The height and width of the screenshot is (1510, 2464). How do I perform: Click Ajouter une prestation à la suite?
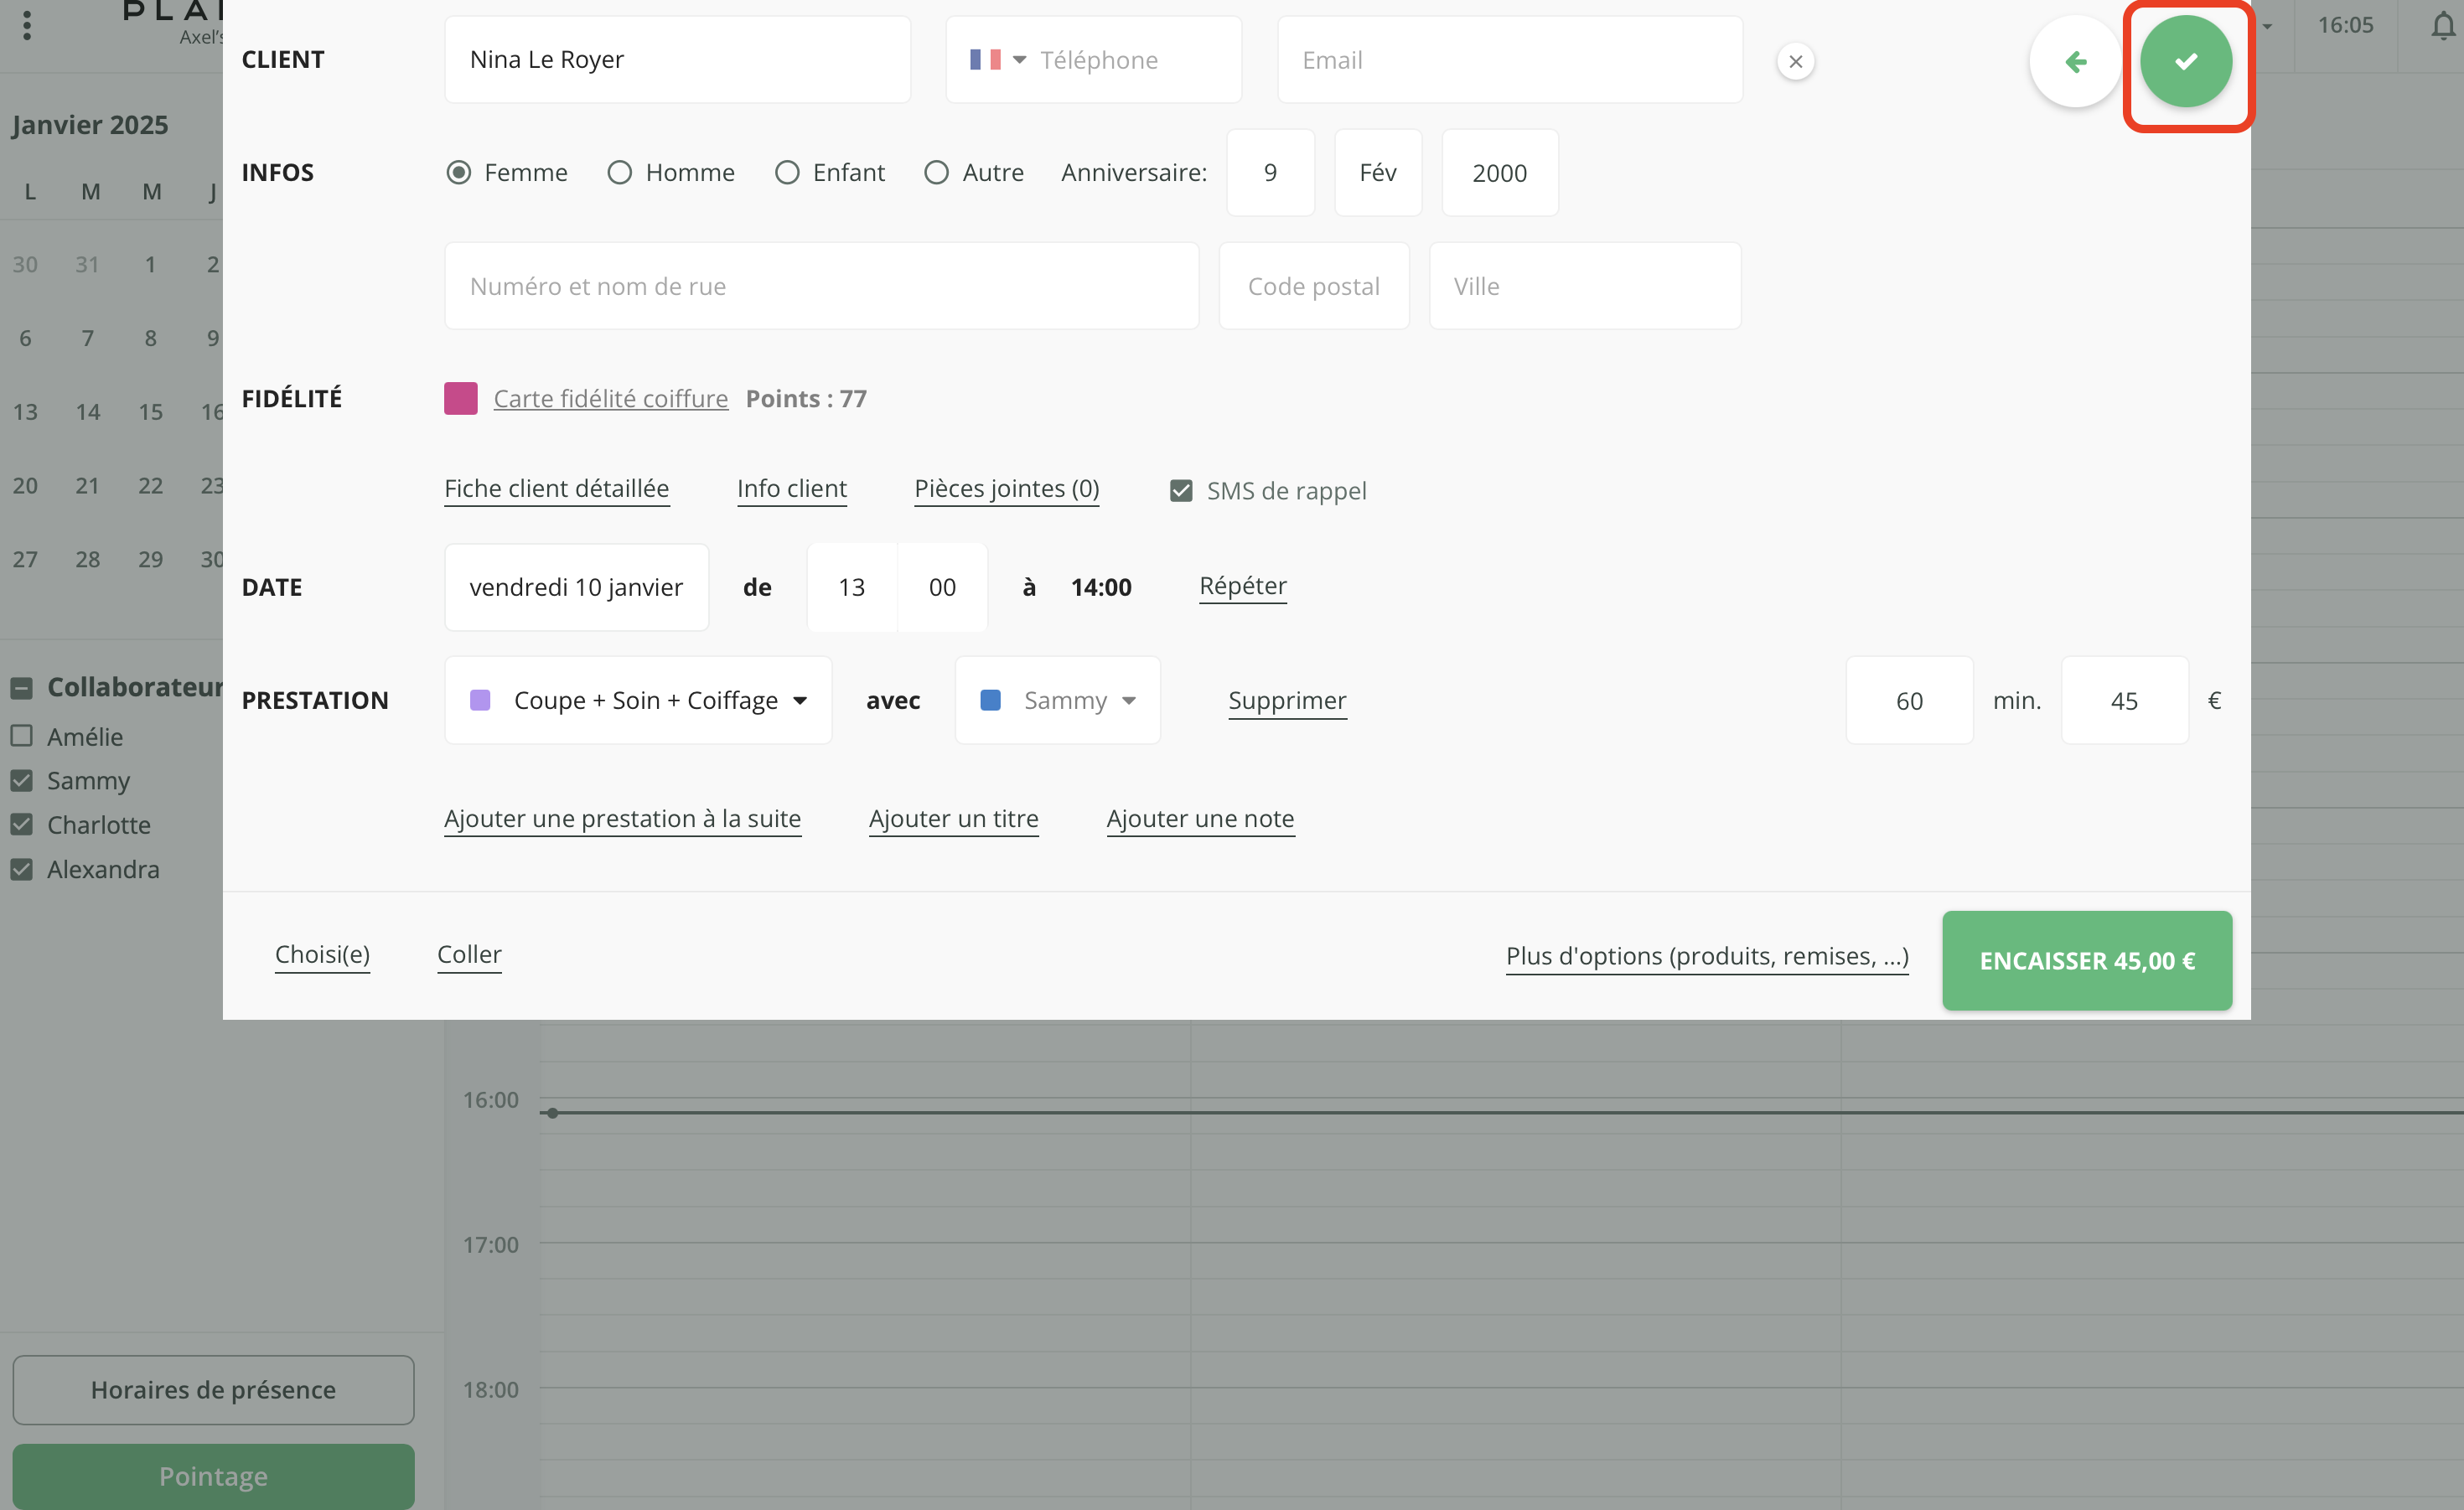coord(622,818)
